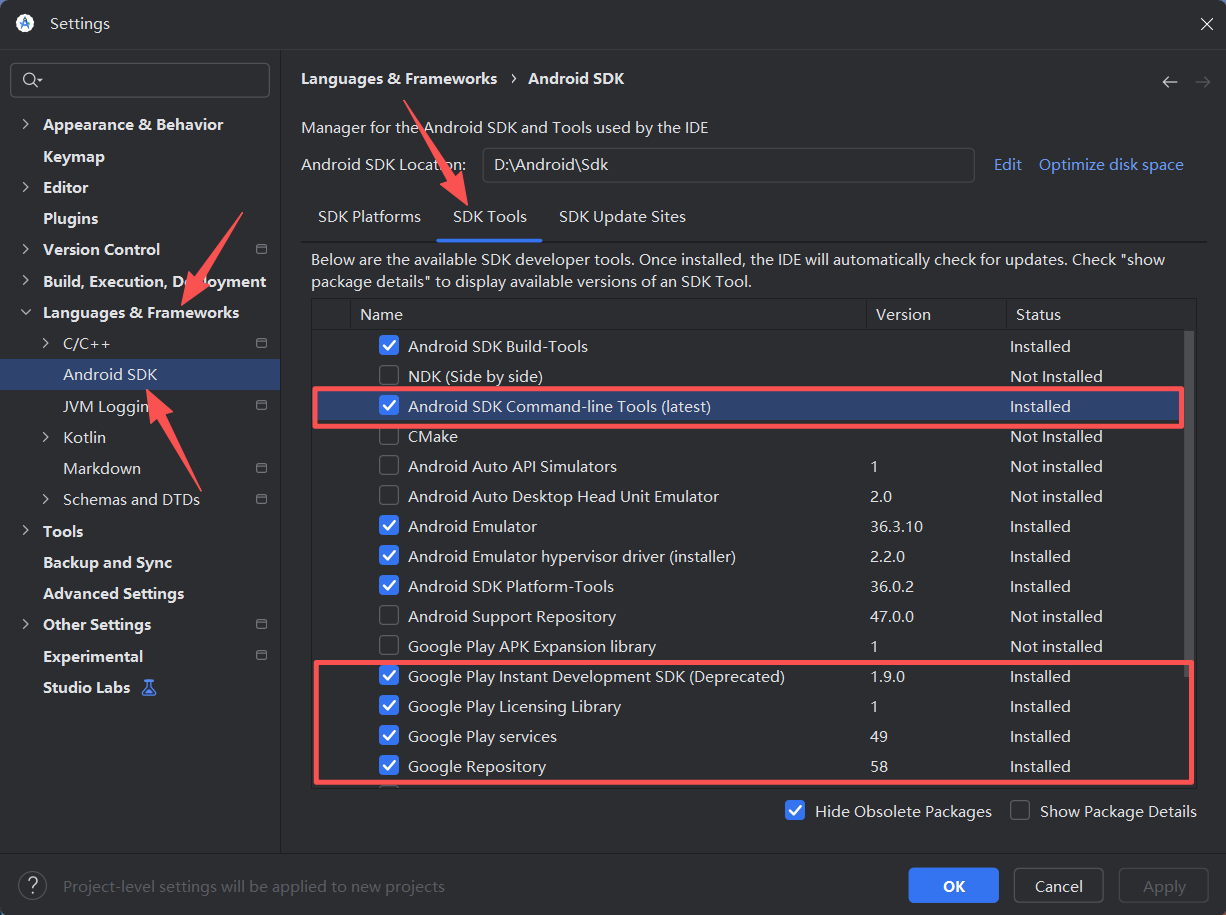Image resolution: width=1226 pixels, height=915 pixels.
Task: Check Google Play APK Expansion library checkbox
Action: (389, 646)
